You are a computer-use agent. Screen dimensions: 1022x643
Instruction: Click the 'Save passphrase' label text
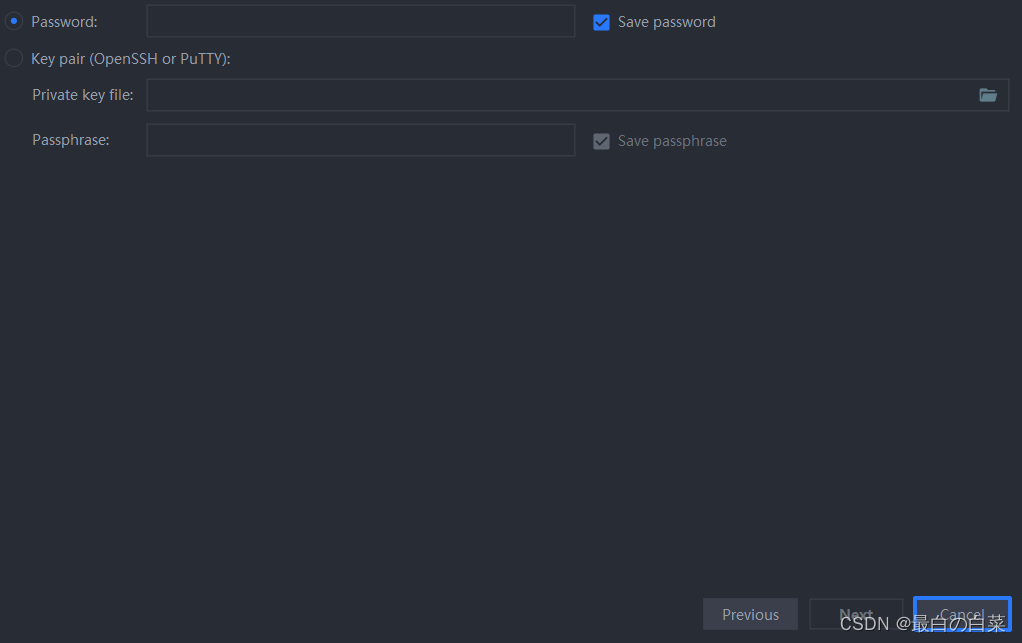[x=672, y=141]
